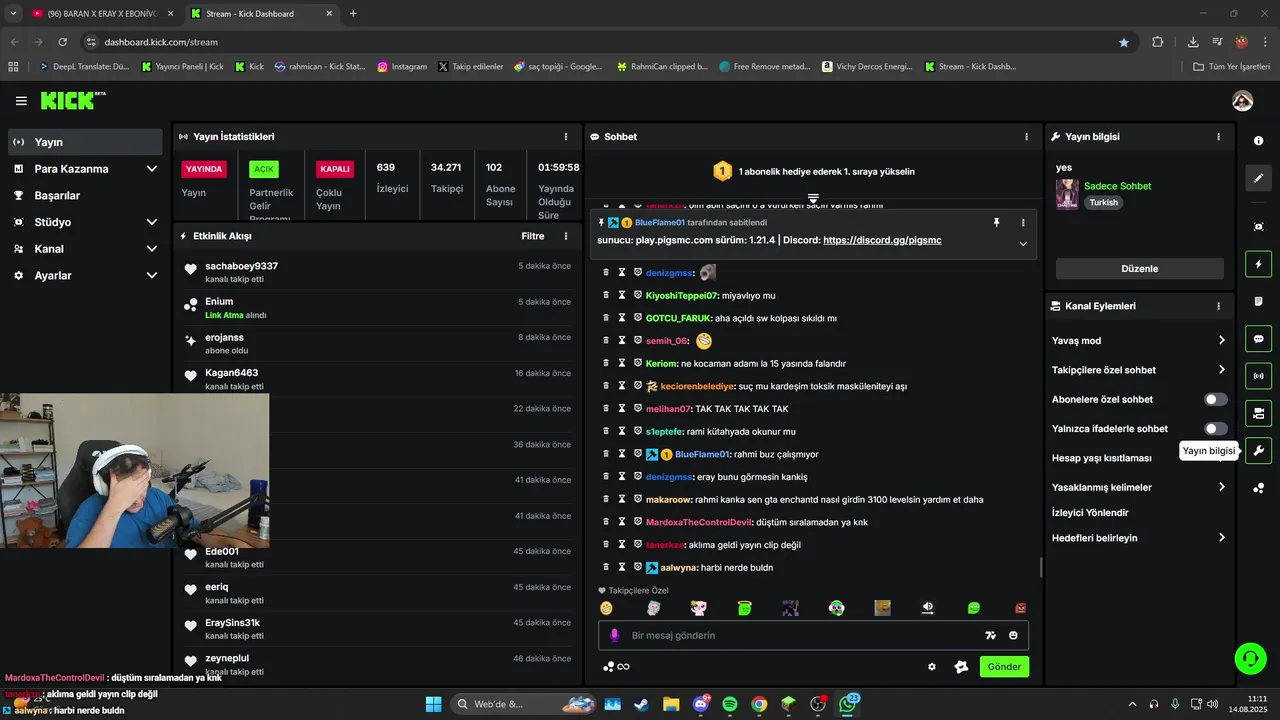Toggle the channel actions icon in right sidebar
Image resolution: width=1280 pixels, height=720 pixels.
(x=1259, y=413)
